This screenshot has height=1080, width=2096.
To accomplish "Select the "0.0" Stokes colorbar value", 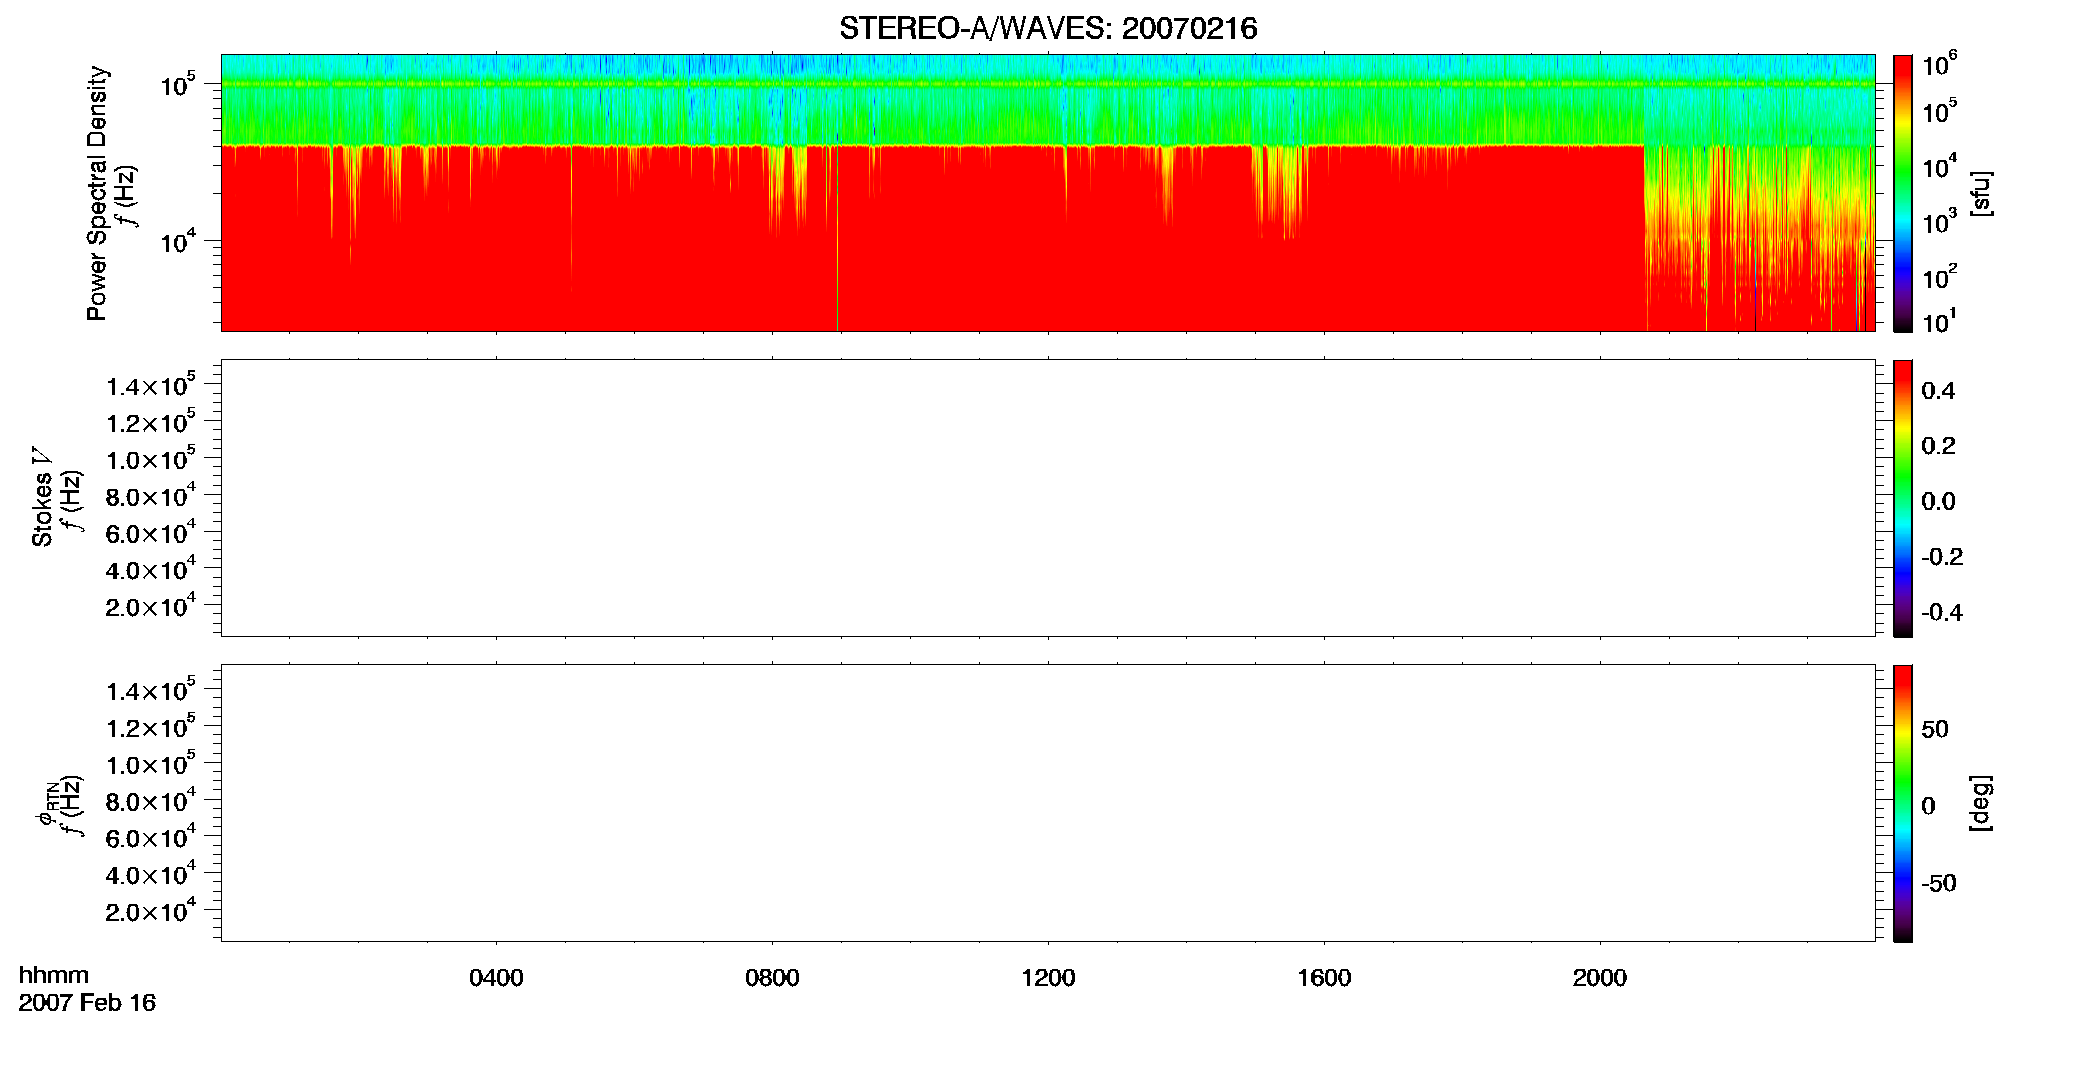I will tap(1938, 502).
